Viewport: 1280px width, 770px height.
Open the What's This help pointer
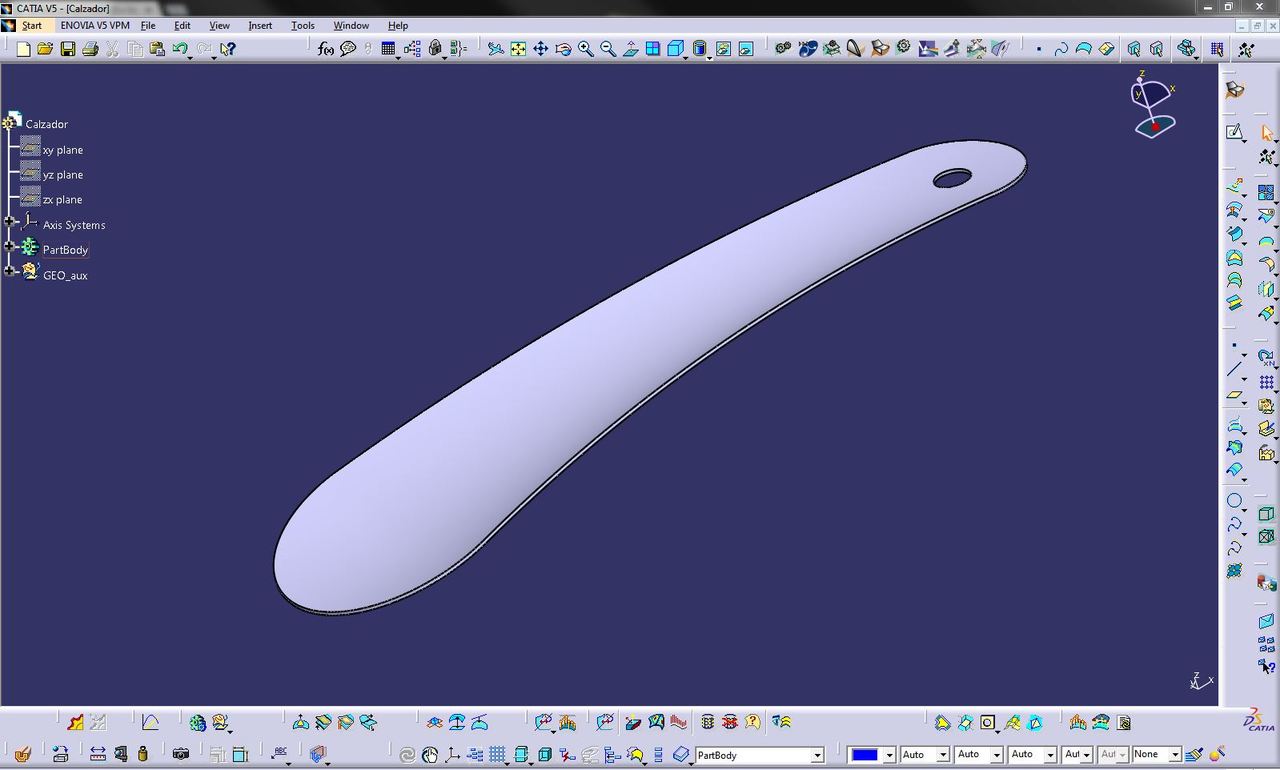[x=228, y=48]
